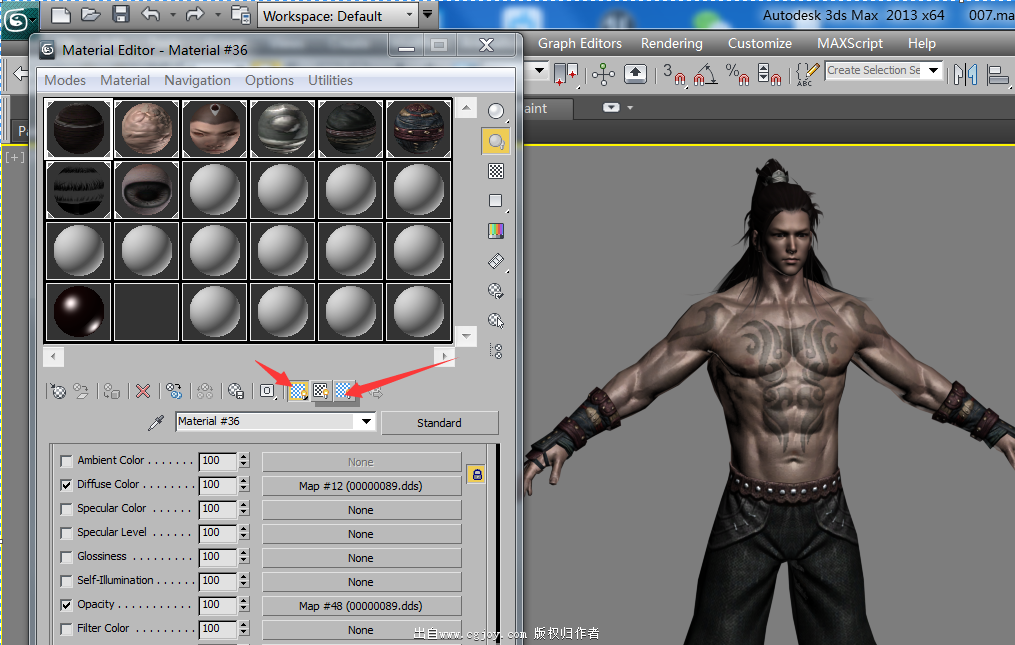Click Assign Material to Selection icon
The height and width of the screenshot is (645, 1015).
pyautogui.click(x=111, y=391)
